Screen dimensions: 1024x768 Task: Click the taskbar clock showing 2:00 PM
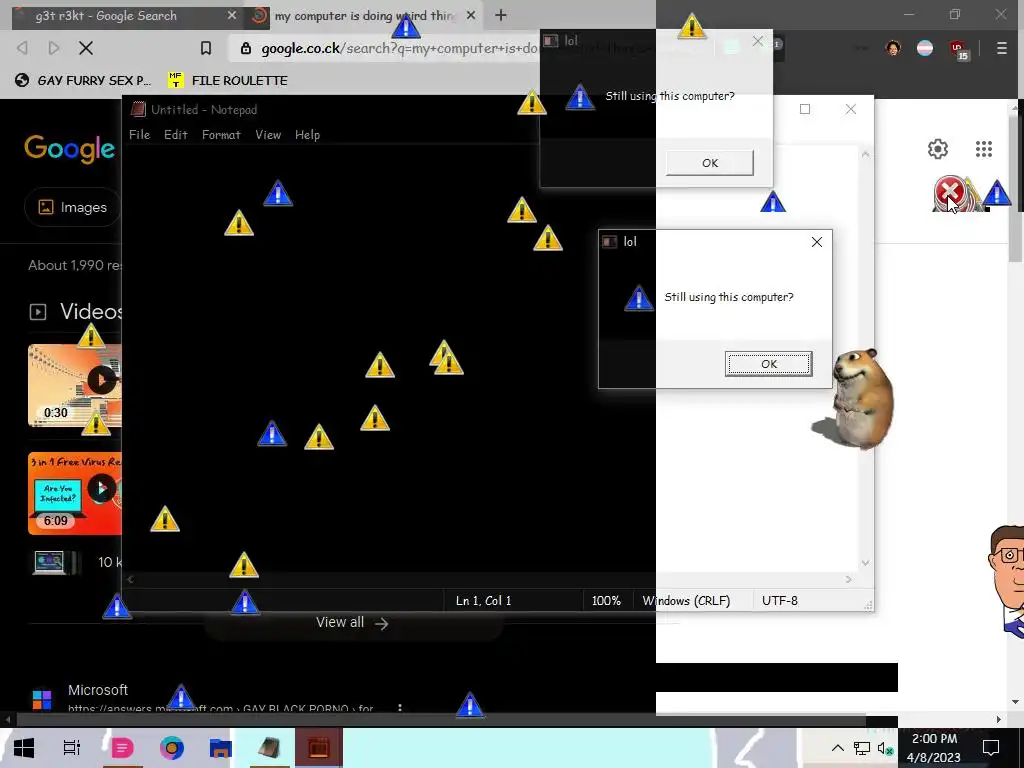click(x=934, y=748)
